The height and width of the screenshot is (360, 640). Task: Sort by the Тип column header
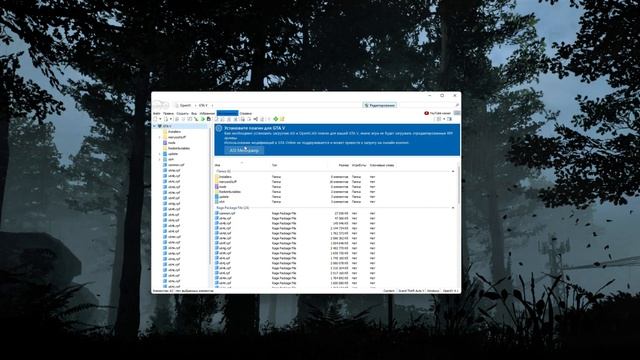pyautogui.click(x=274, y=165)
